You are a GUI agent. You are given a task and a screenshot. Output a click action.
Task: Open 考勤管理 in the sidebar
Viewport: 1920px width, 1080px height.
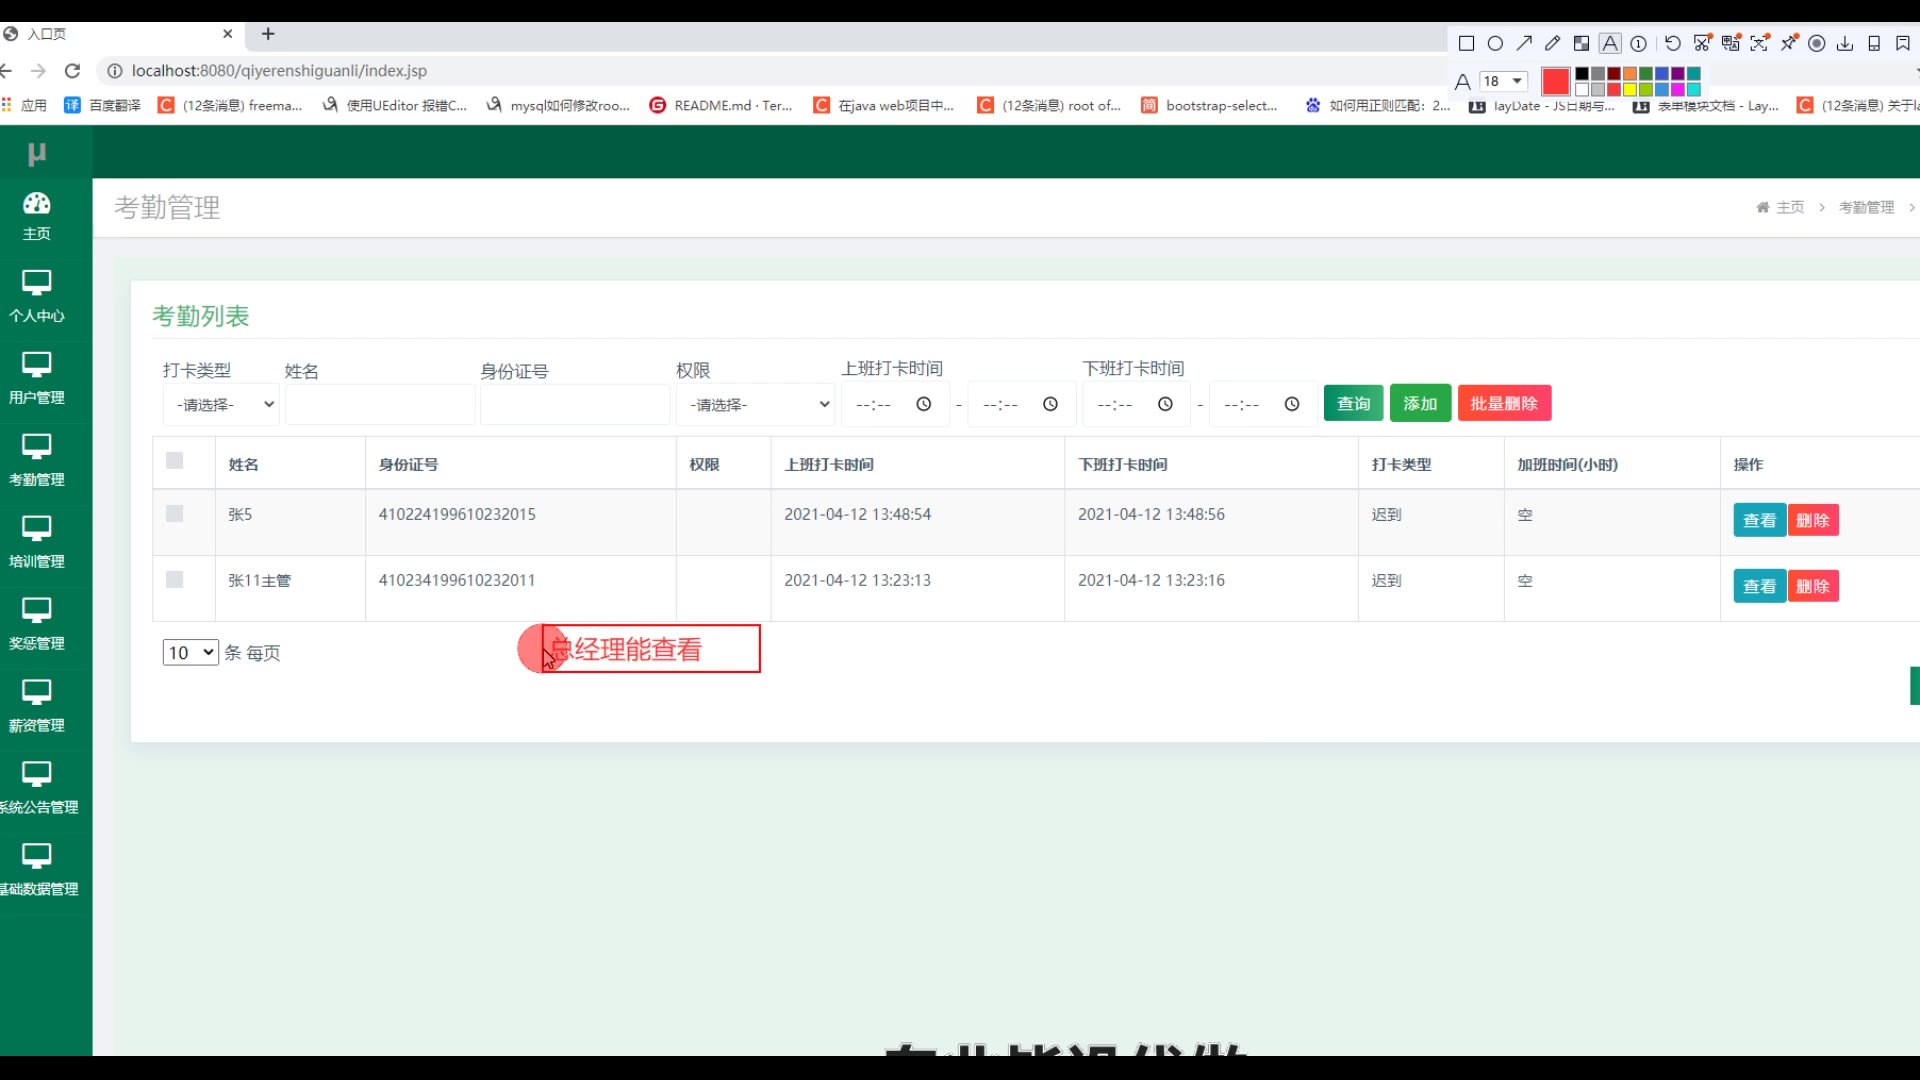[x=37, y=461]
